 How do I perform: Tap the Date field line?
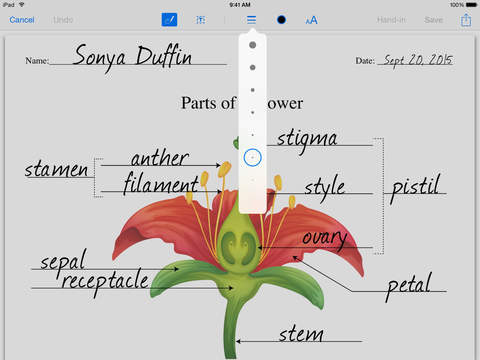pyautogui.click(x=415, y=60)
